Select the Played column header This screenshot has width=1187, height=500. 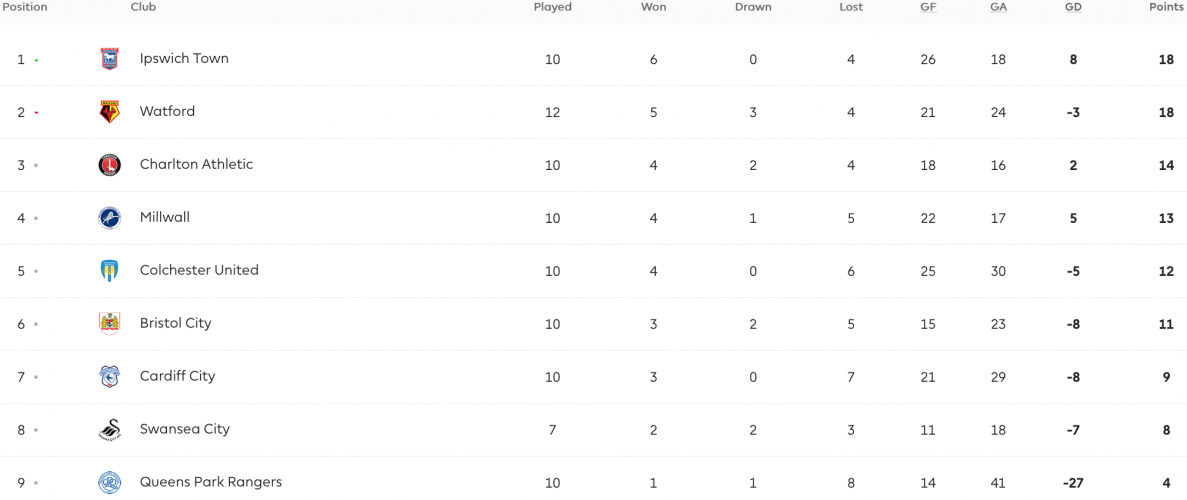[x=553, y=7]
